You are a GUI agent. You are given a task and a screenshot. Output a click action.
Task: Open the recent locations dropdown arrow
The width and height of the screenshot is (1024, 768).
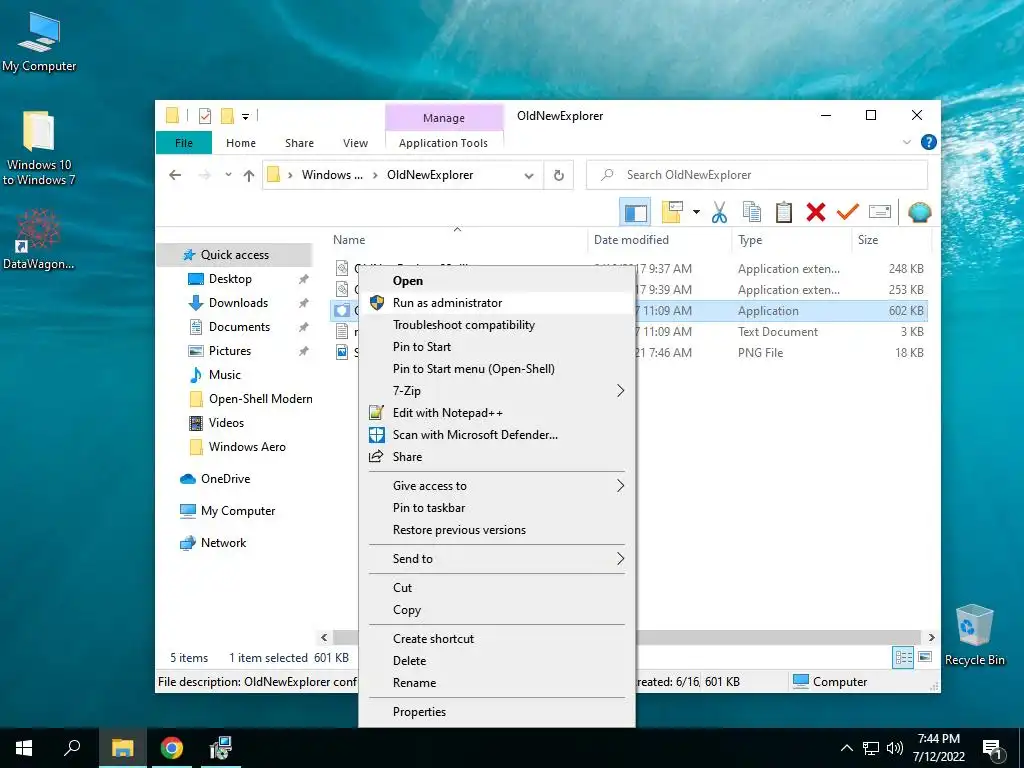click(x=228, y=175)
